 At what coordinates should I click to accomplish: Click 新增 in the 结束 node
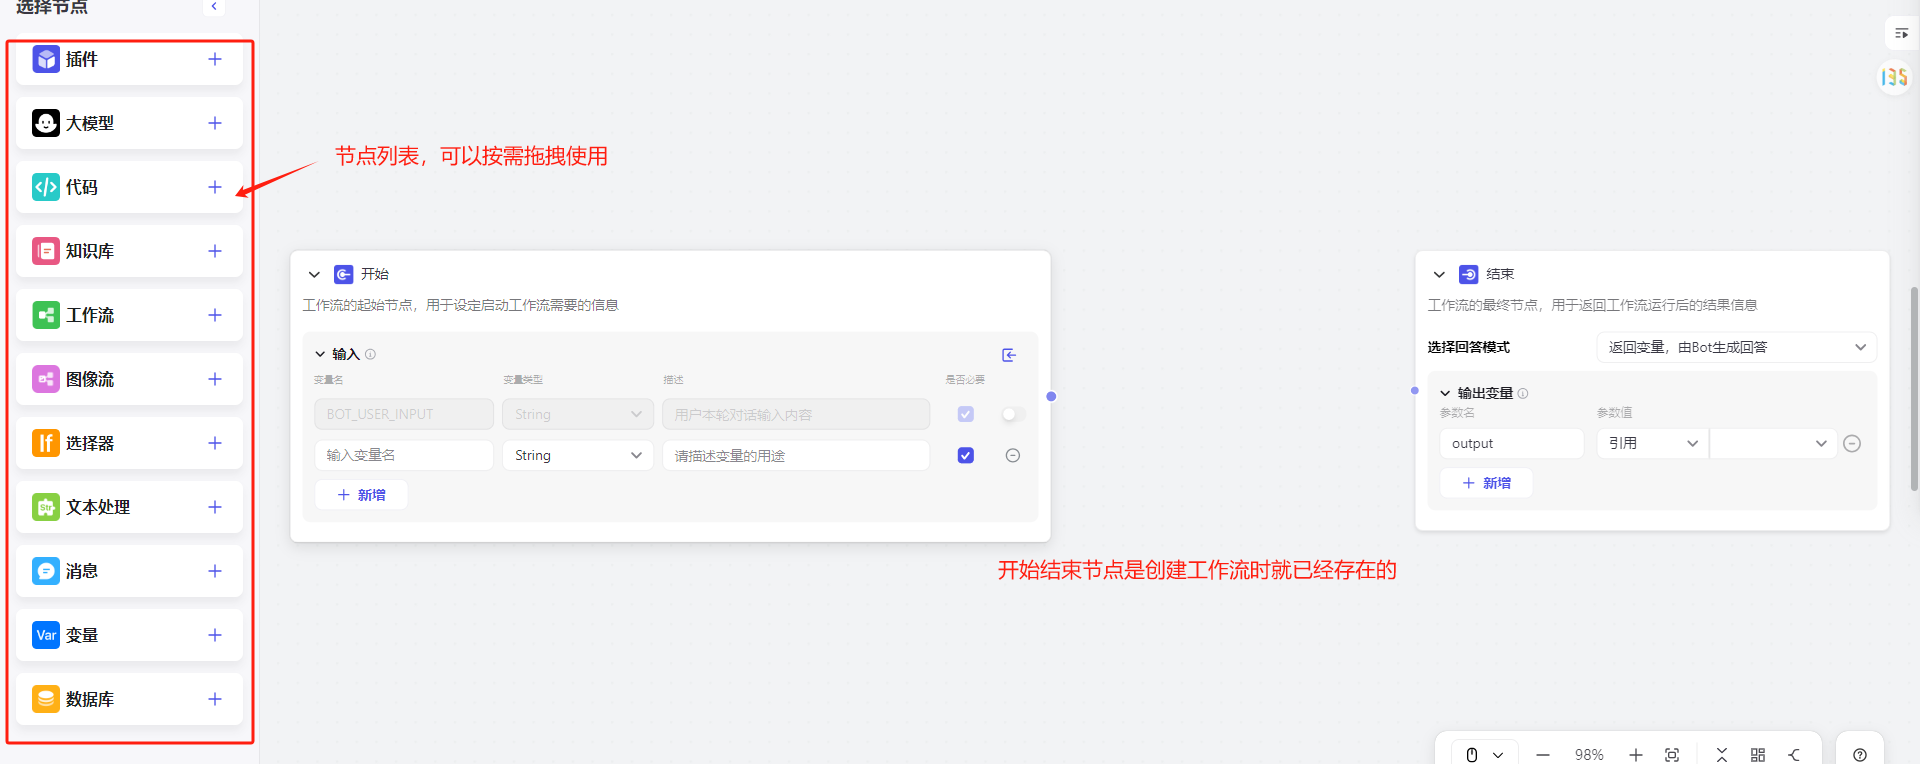[1486, 483]
